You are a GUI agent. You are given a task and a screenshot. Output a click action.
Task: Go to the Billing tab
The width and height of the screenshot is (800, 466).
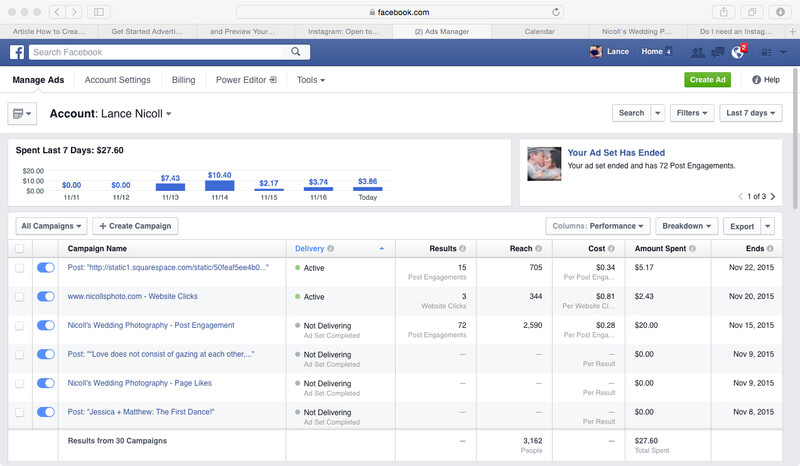[183, 80]
